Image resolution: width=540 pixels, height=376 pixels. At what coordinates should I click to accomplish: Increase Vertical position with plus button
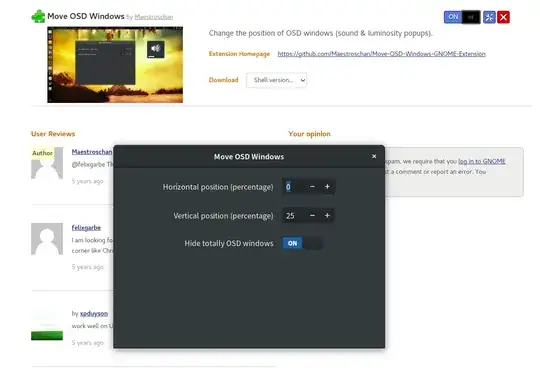click(327, 216)
